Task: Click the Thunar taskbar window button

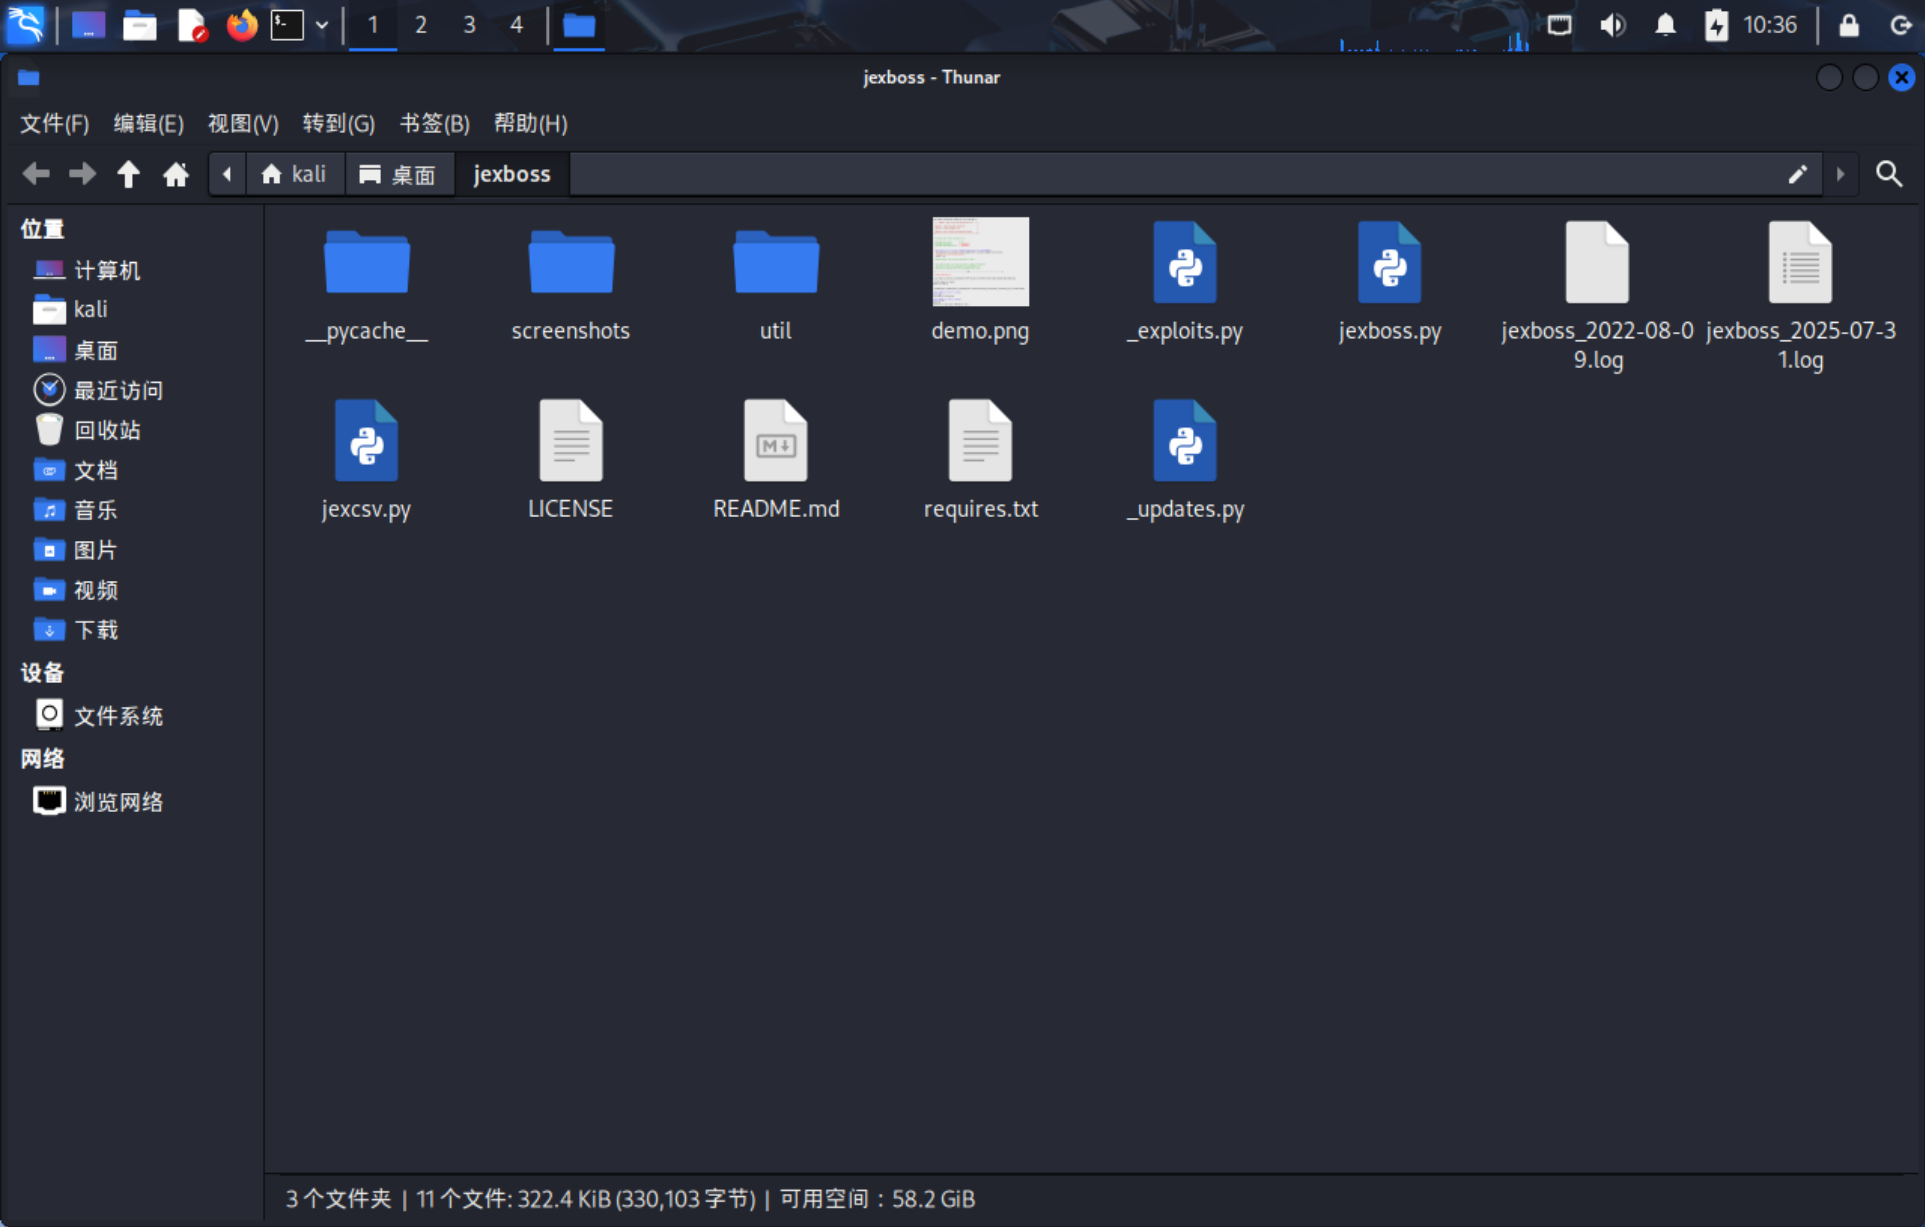Action: tap(579, 25)
